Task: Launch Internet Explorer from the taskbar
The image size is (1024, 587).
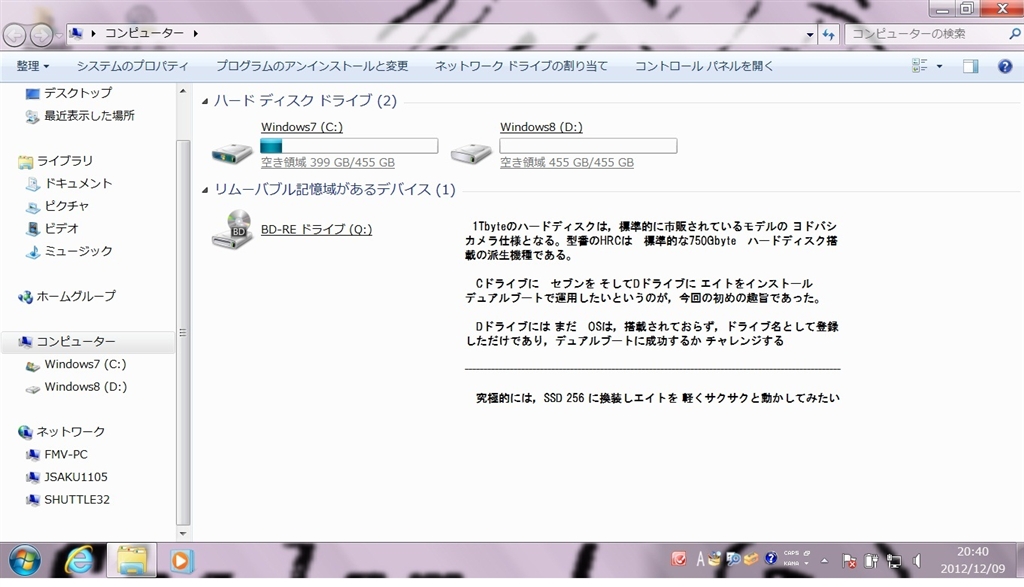Action: pyautogui.click(x=79, y=561)
